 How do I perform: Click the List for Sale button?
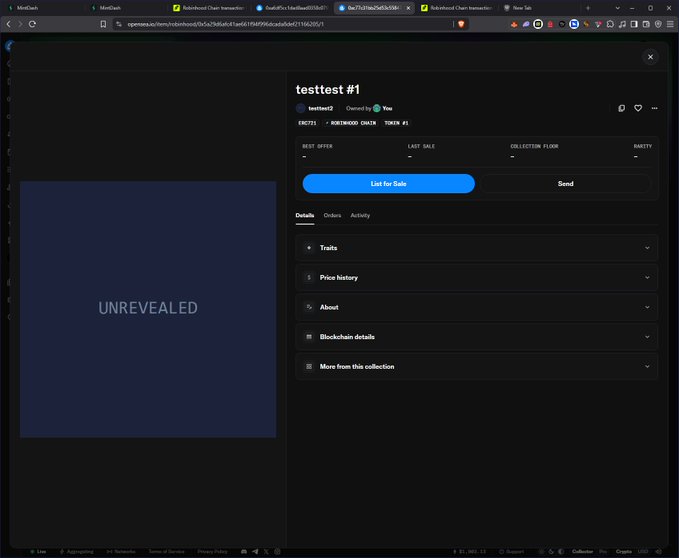(388, 184)
